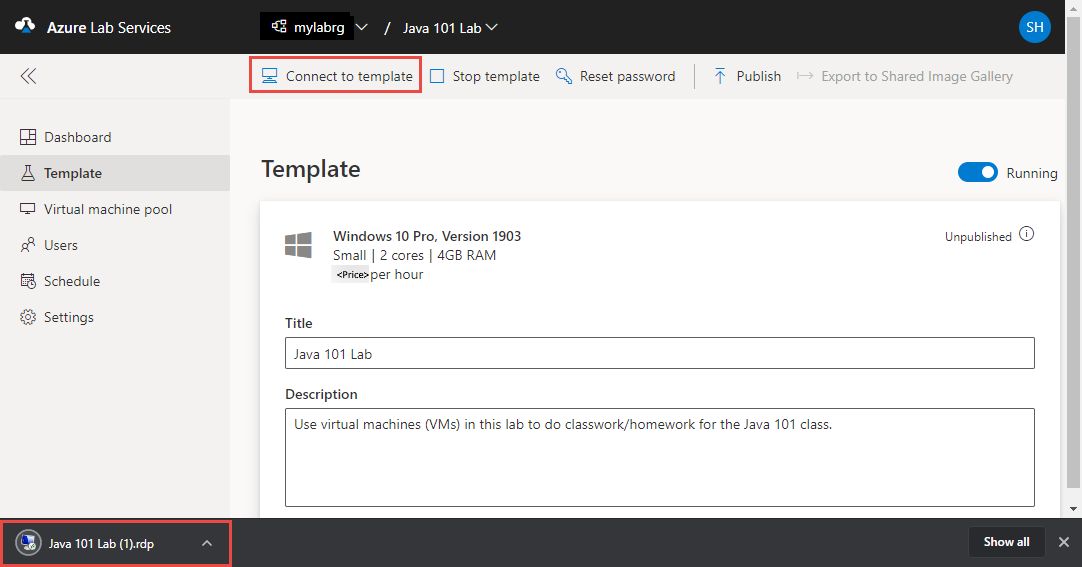
Task: Click the Template flask icon
Action: (x=28, y=173)
